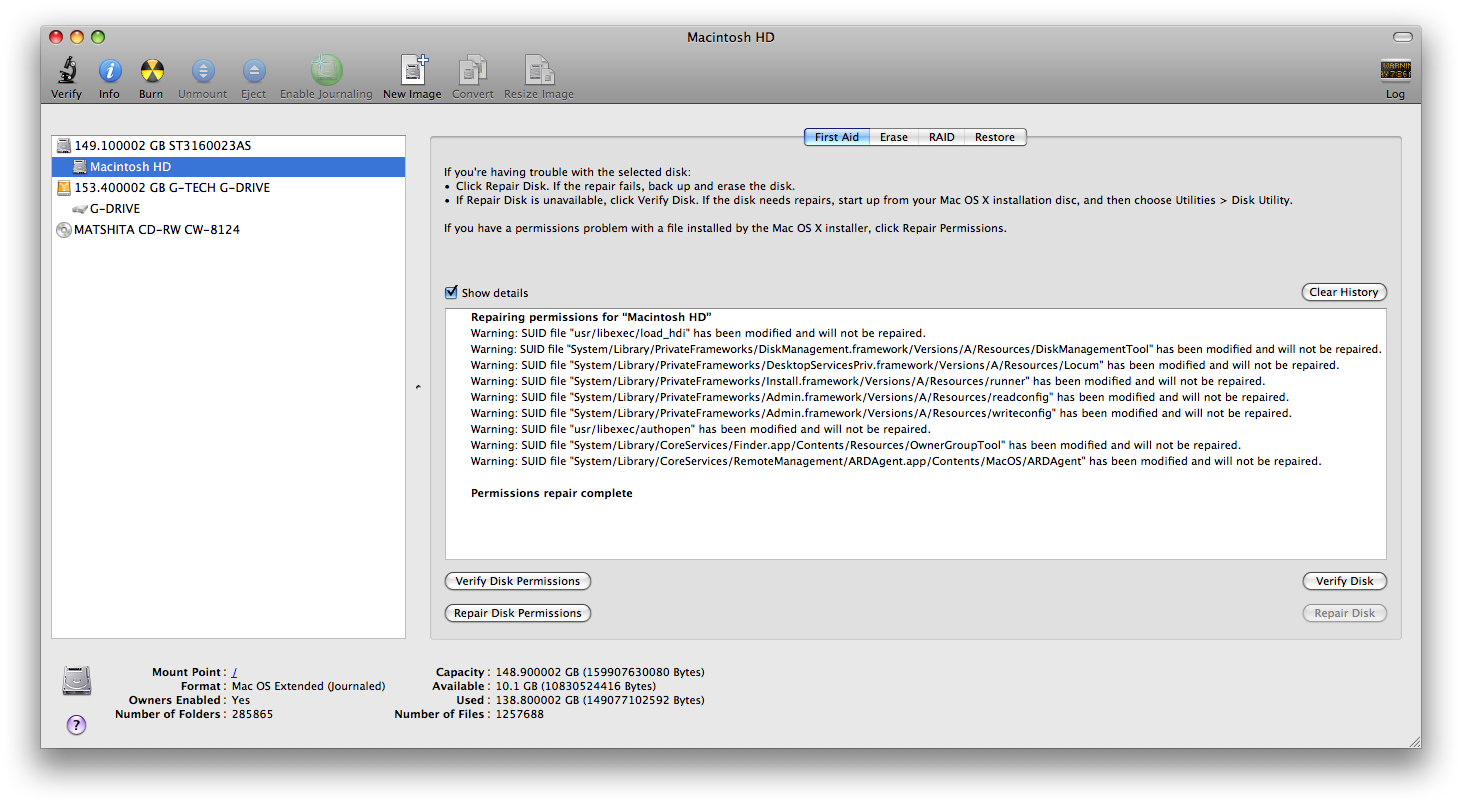
Task: Open the RAID tab
Action: click(942, 137)
